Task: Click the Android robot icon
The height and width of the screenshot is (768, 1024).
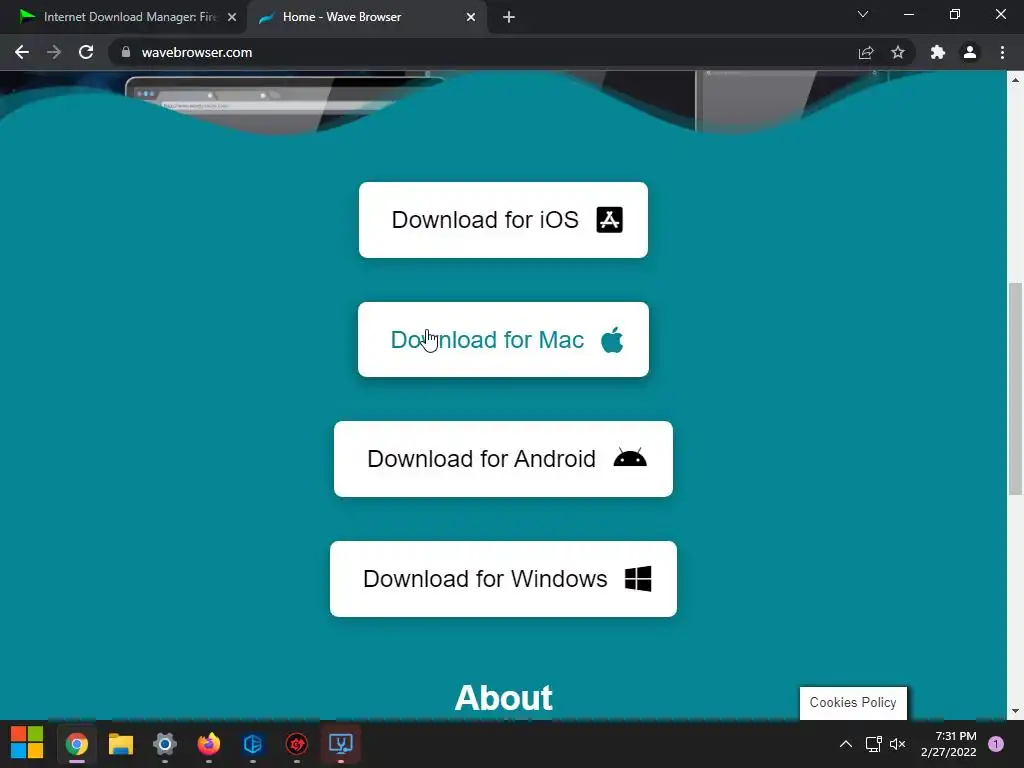Action: 630,458
